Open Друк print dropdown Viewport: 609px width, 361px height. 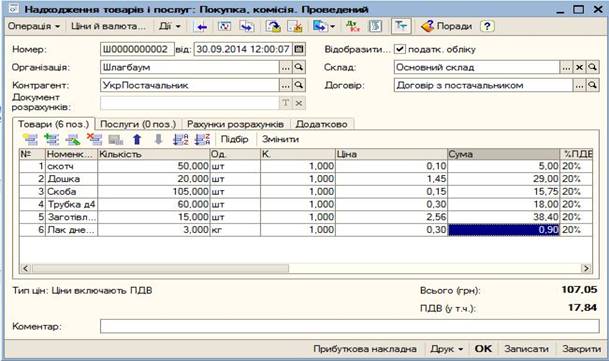[447, 349]
